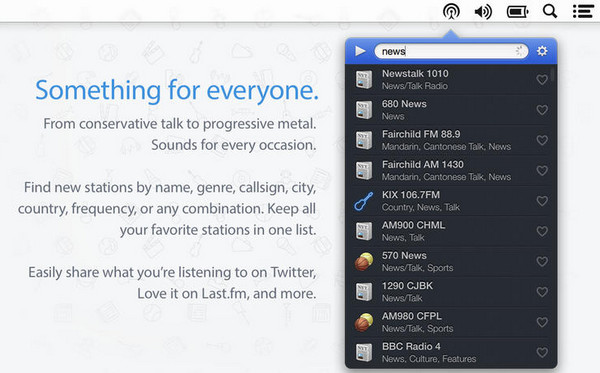Start playback with the play button
600x373 pixels.
360,51
